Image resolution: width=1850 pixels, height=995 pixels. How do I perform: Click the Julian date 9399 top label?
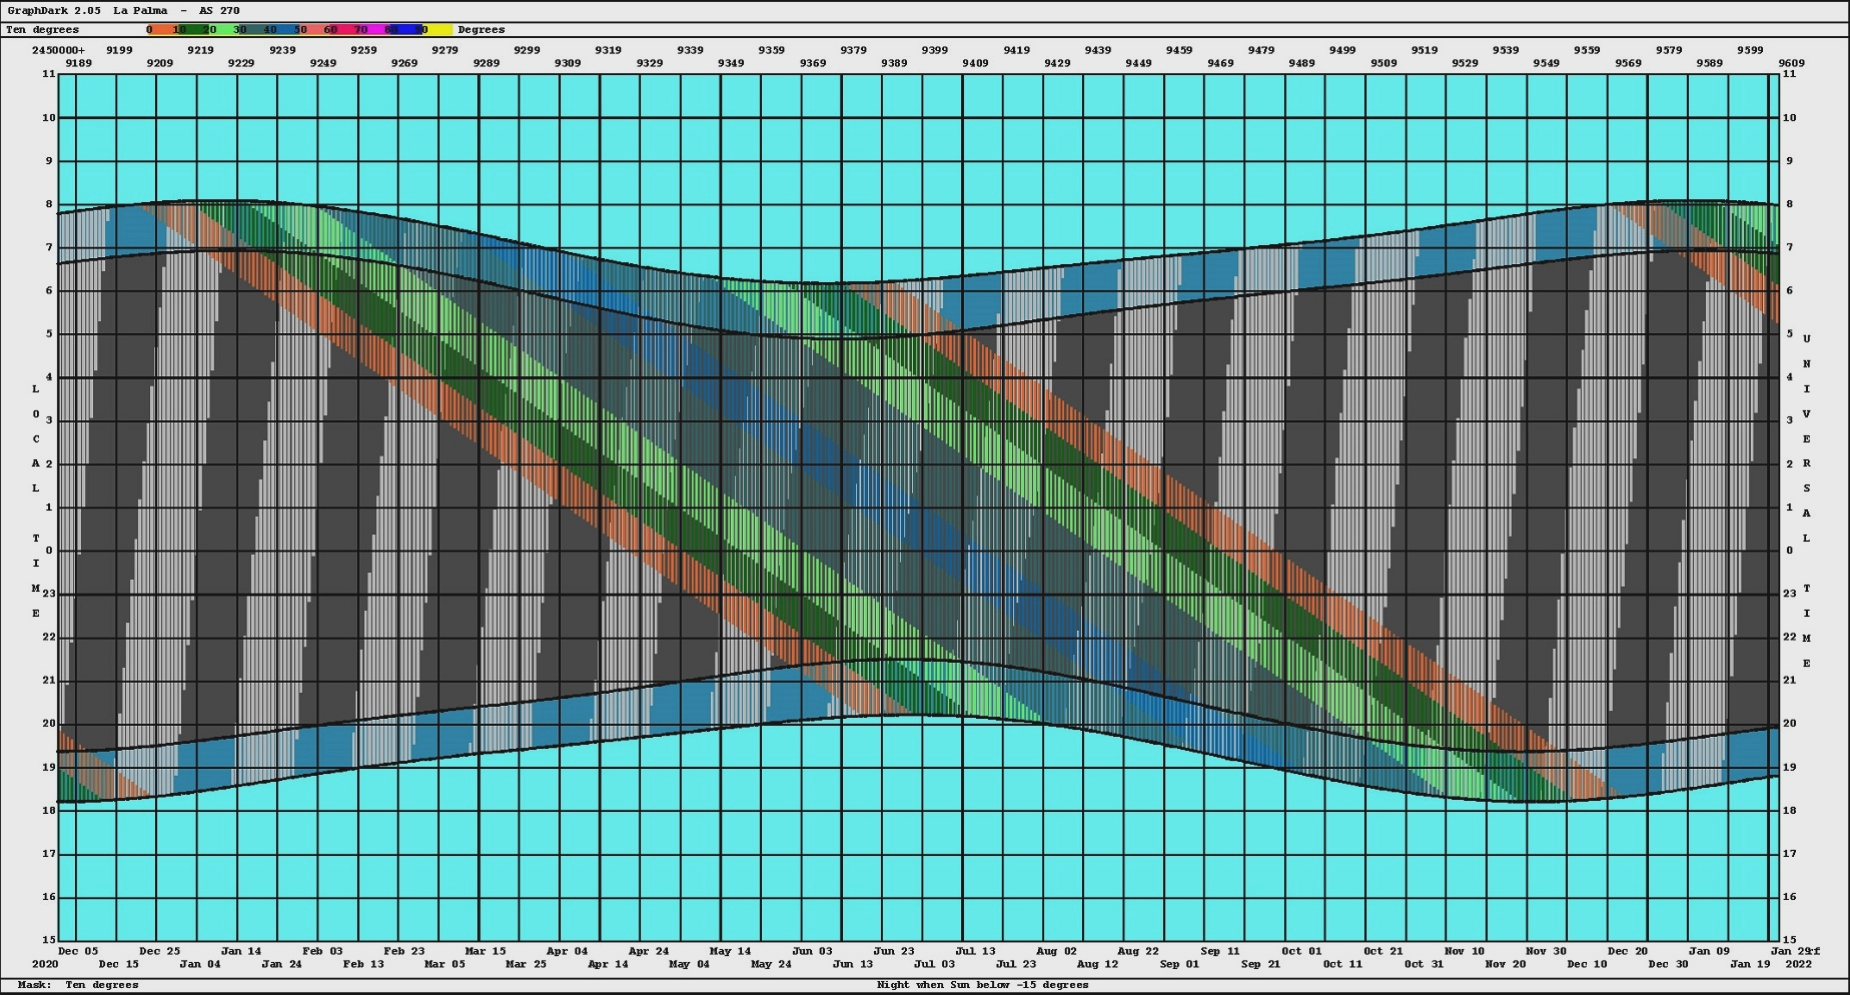click(935, 50)
